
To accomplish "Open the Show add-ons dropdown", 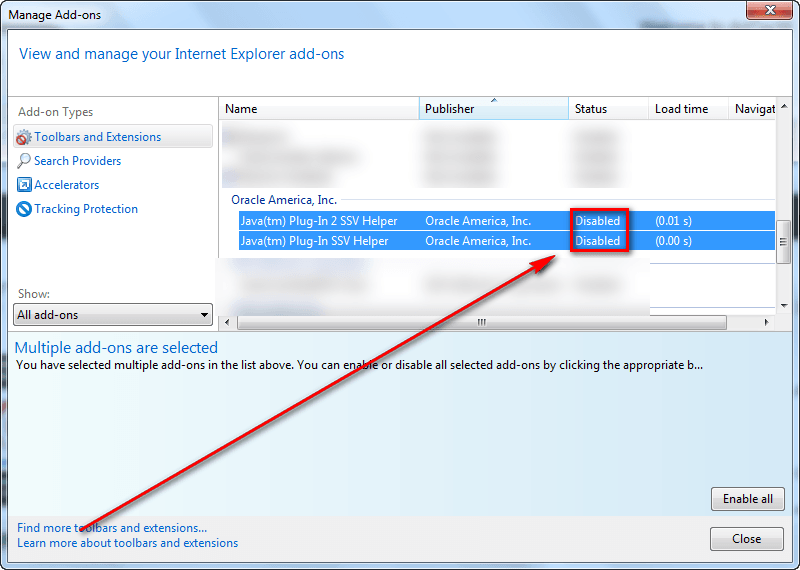I will coord(113,315).
